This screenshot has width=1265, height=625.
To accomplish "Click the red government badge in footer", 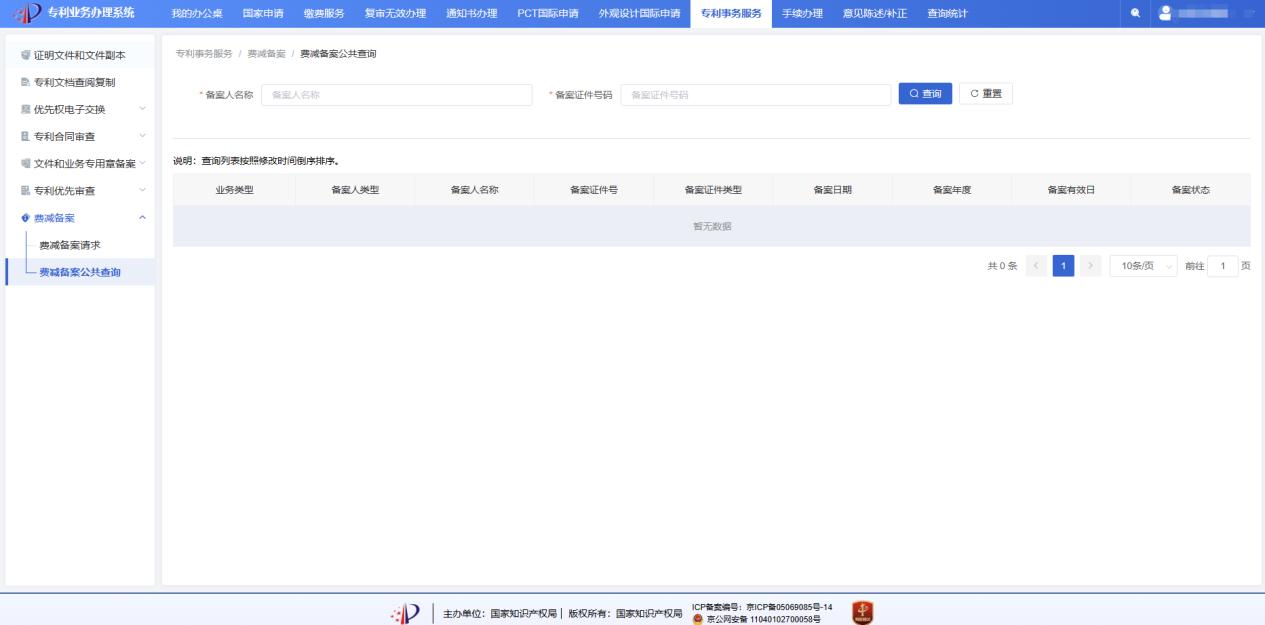I will coord(862,612).
